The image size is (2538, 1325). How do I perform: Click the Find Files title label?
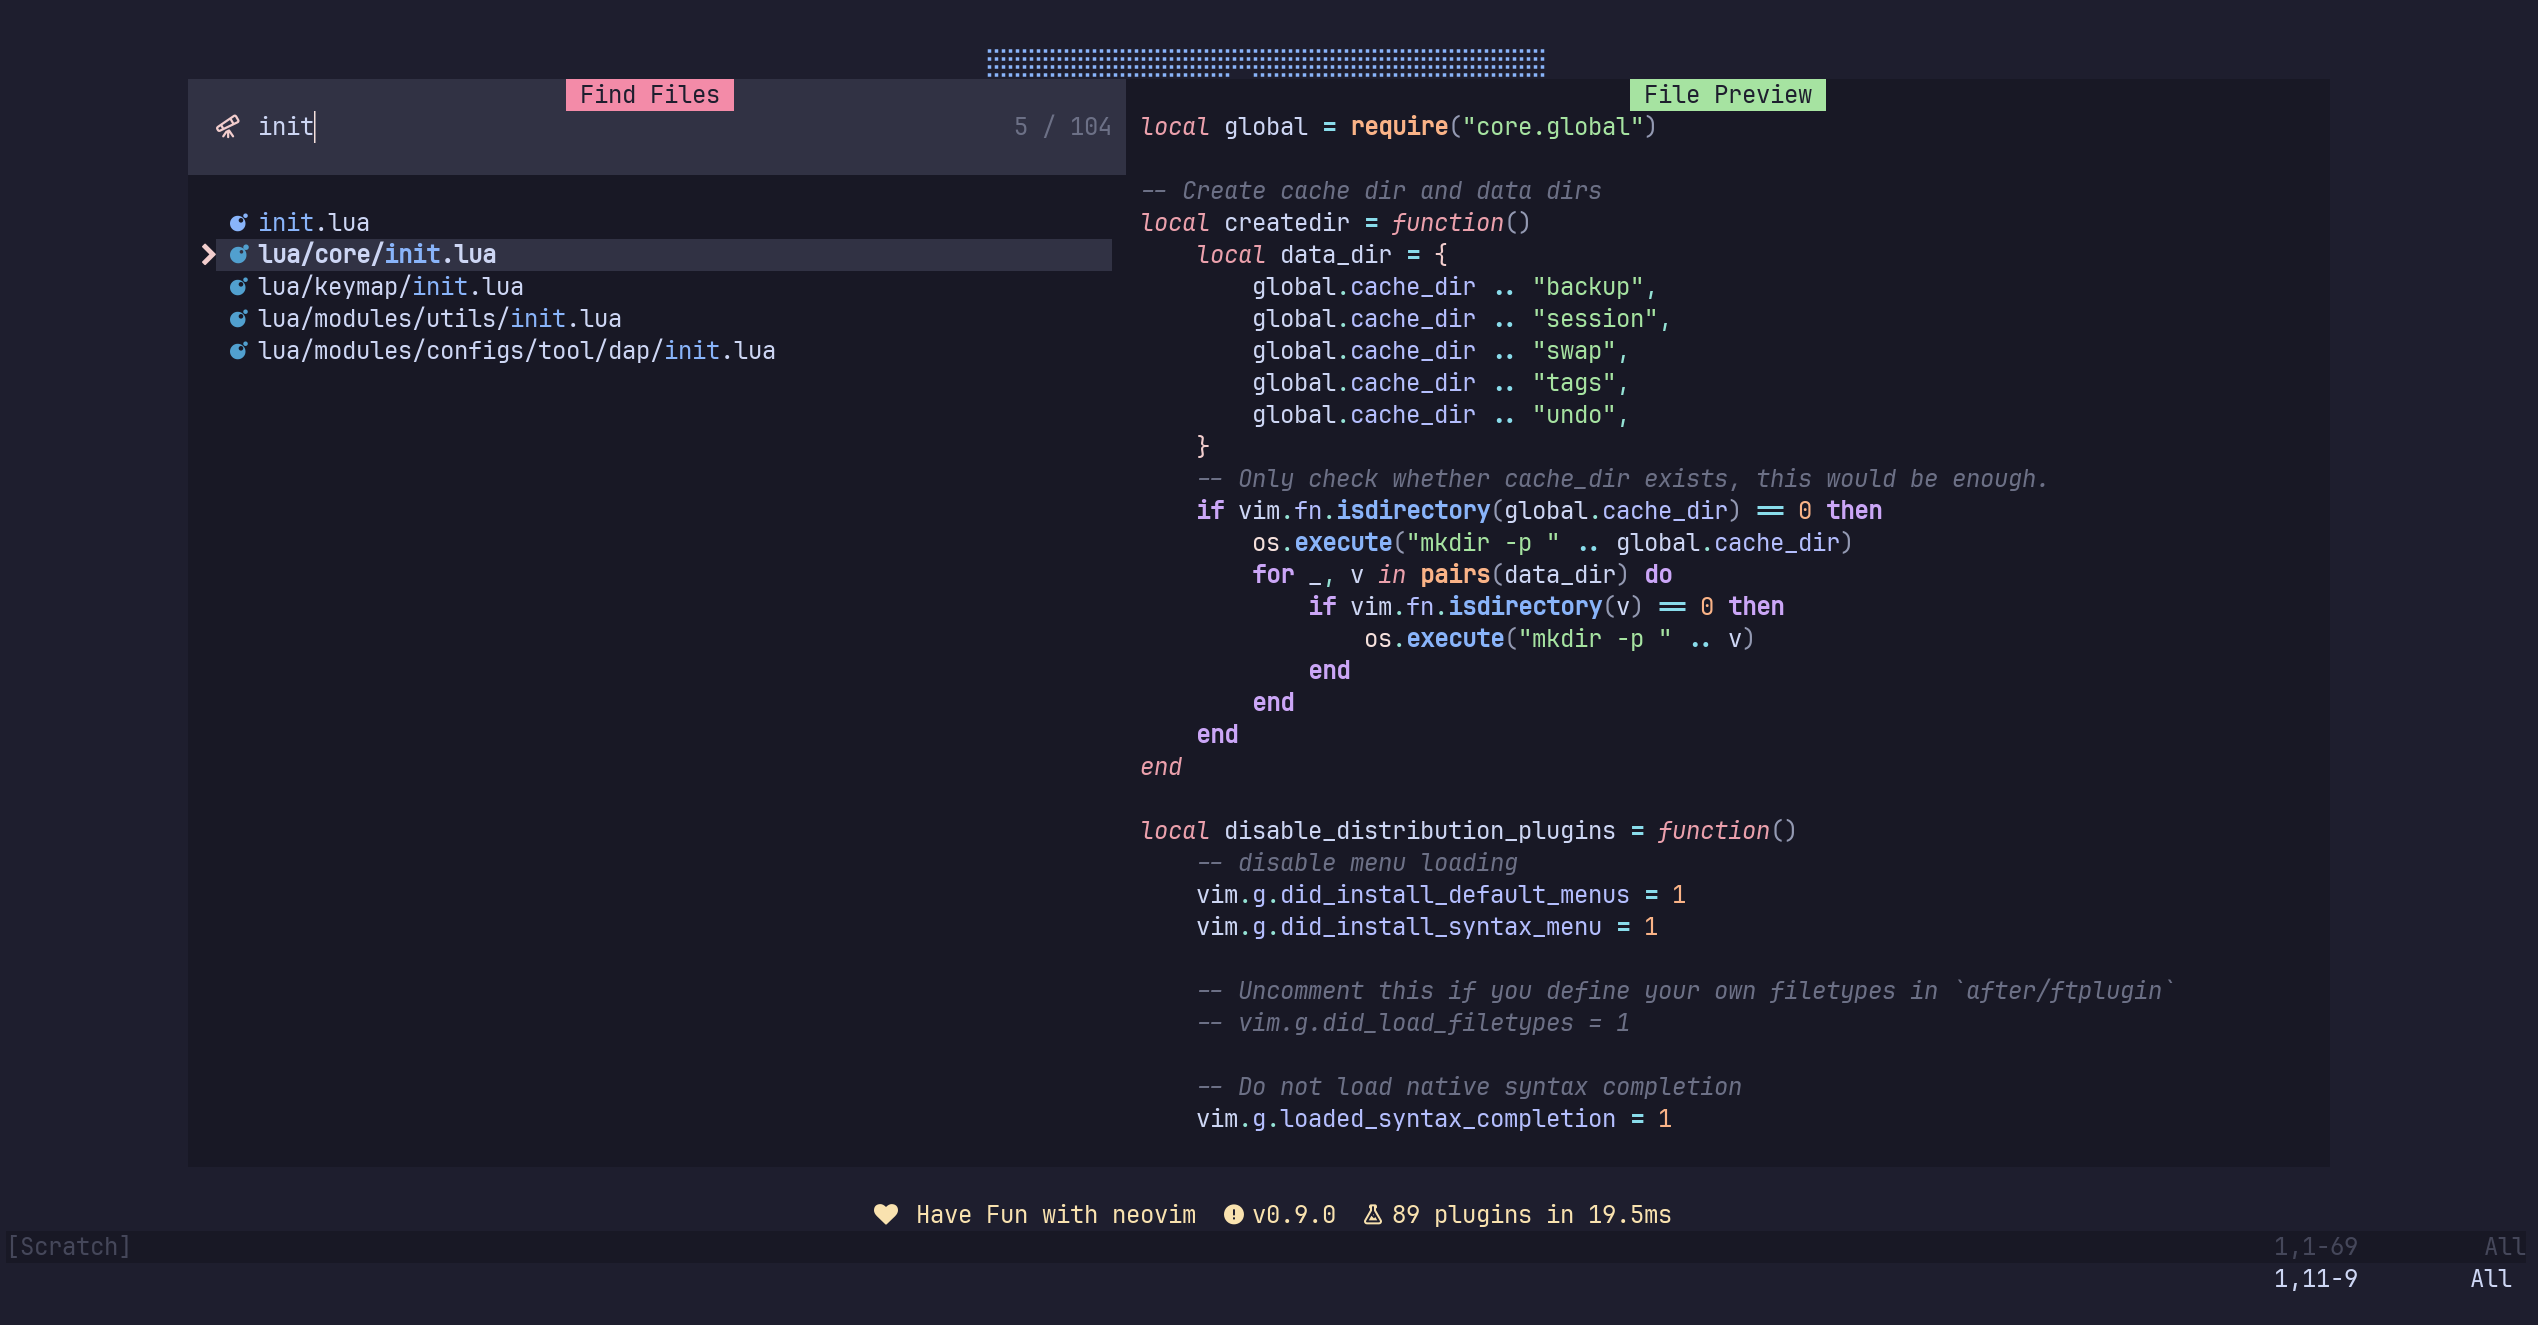[x=649, y=95]
